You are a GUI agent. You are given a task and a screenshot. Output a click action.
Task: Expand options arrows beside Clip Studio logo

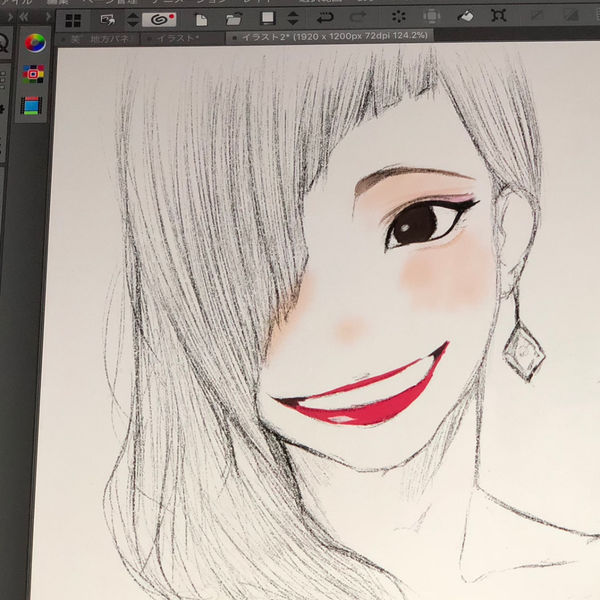tap(133, 20)
